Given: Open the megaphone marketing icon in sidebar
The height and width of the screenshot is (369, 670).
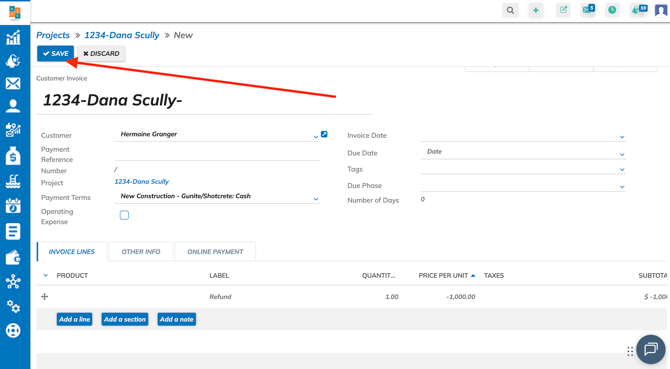Looking at the screenshot, I should pyautogui.click(x=13, y=61).
